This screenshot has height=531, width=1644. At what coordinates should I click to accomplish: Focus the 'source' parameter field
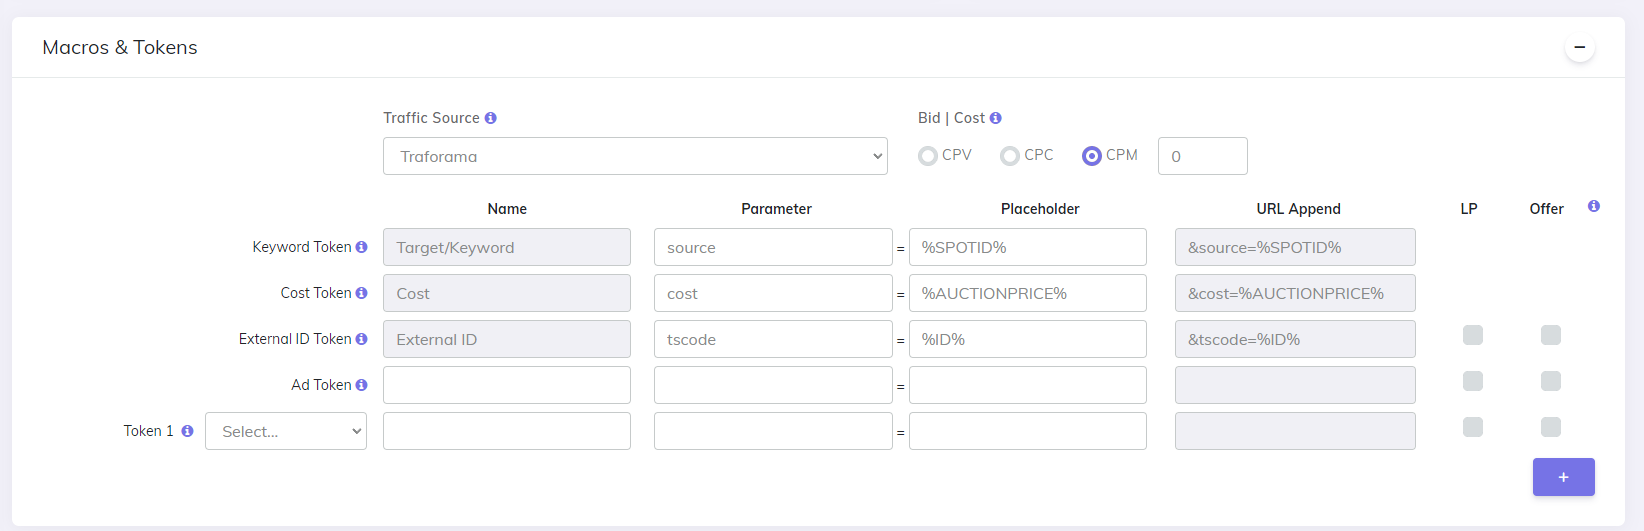click(x=773, y=247)
